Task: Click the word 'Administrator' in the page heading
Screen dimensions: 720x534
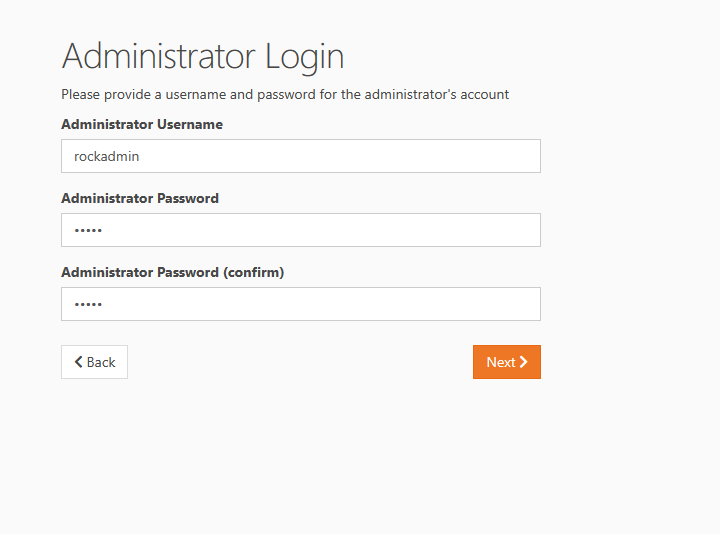Action: pos(159,56)
